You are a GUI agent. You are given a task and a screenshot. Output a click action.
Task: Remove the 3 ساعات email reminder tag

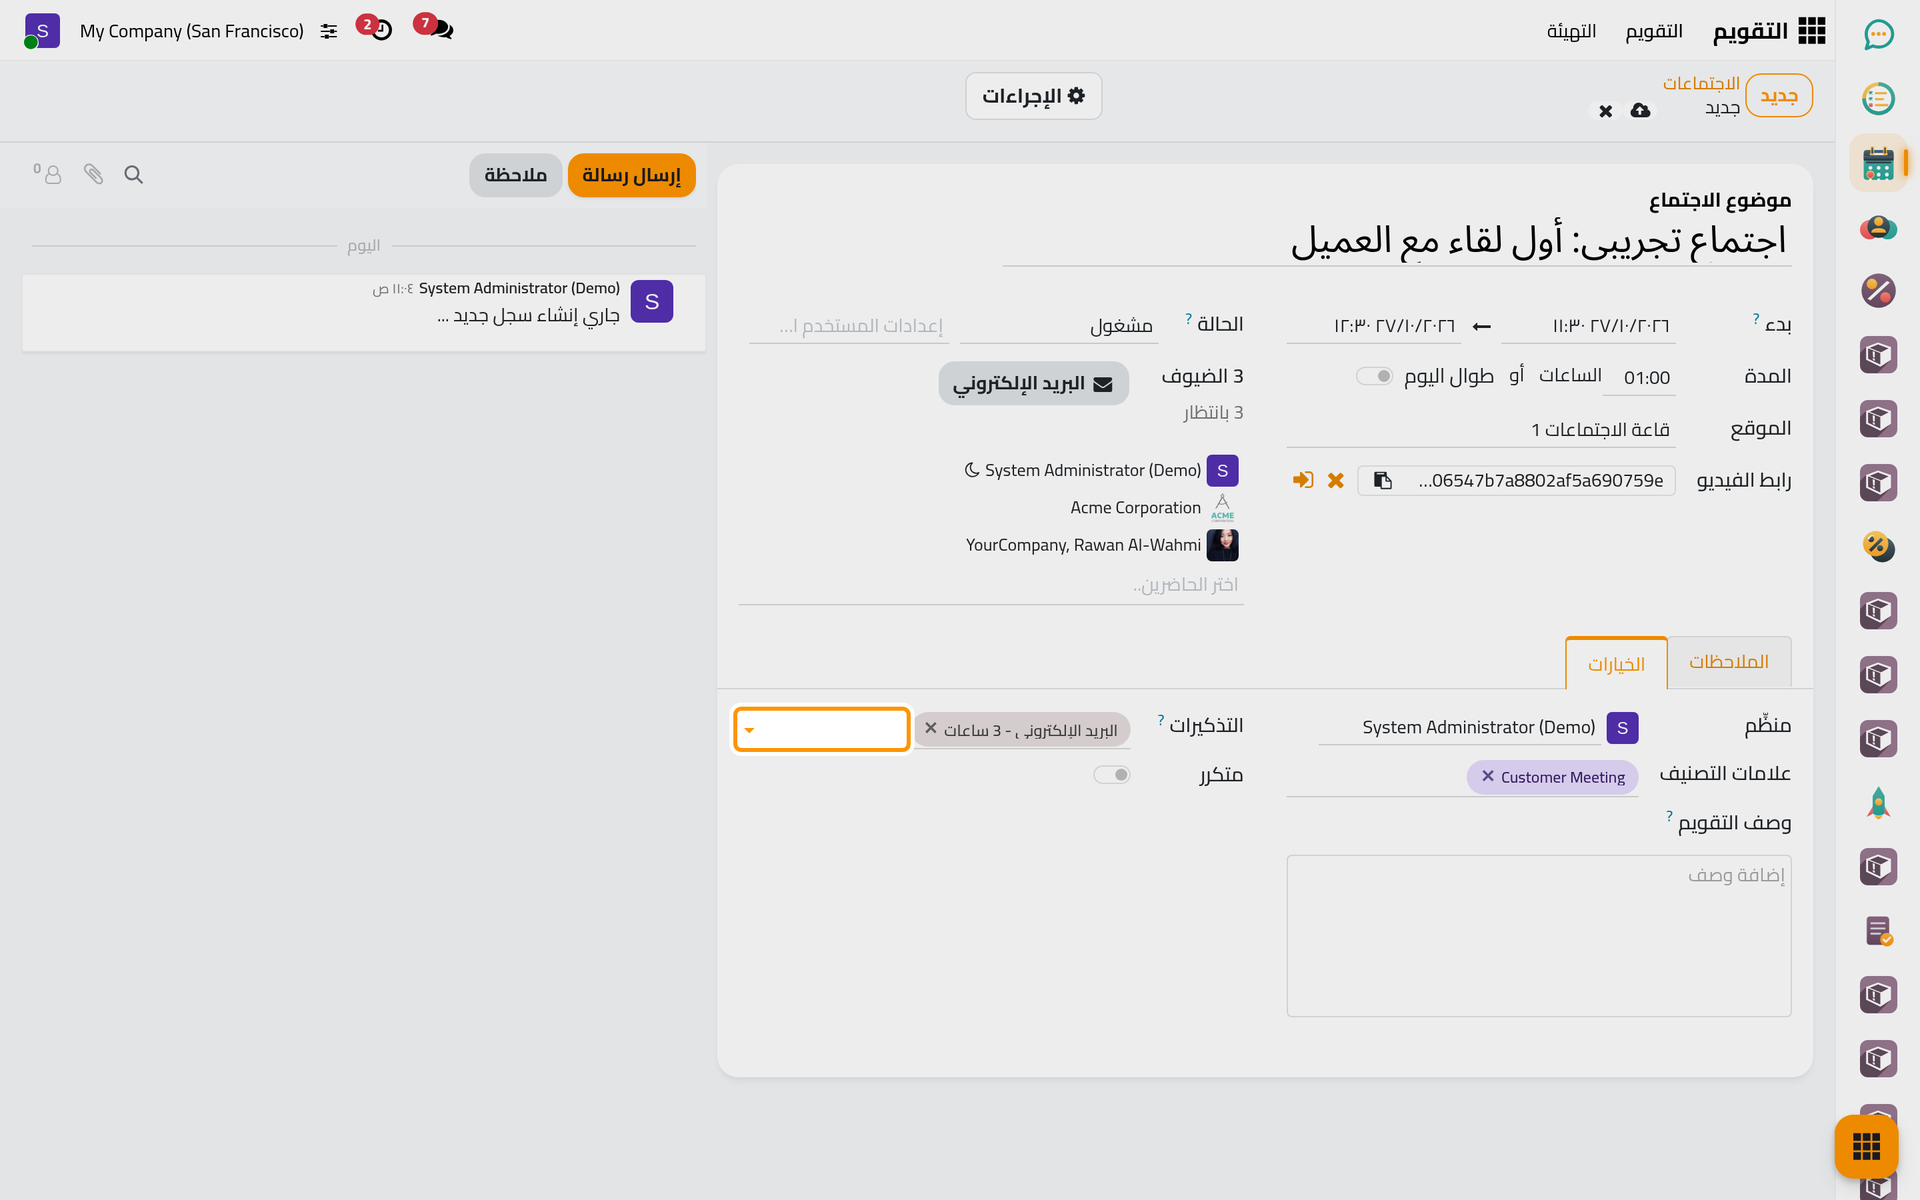click(931, 729)
